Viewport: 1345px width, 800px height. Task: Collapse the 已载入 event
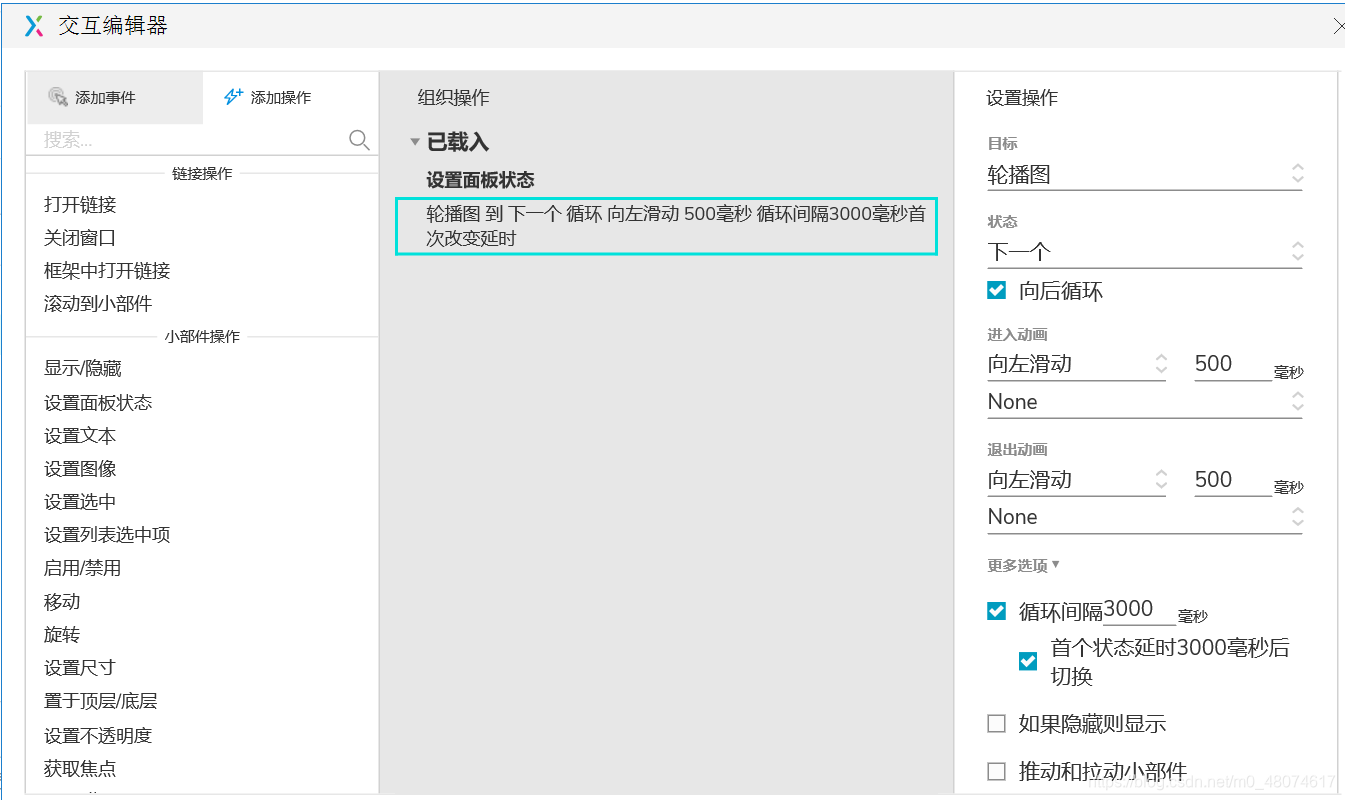tap(414, 143)
